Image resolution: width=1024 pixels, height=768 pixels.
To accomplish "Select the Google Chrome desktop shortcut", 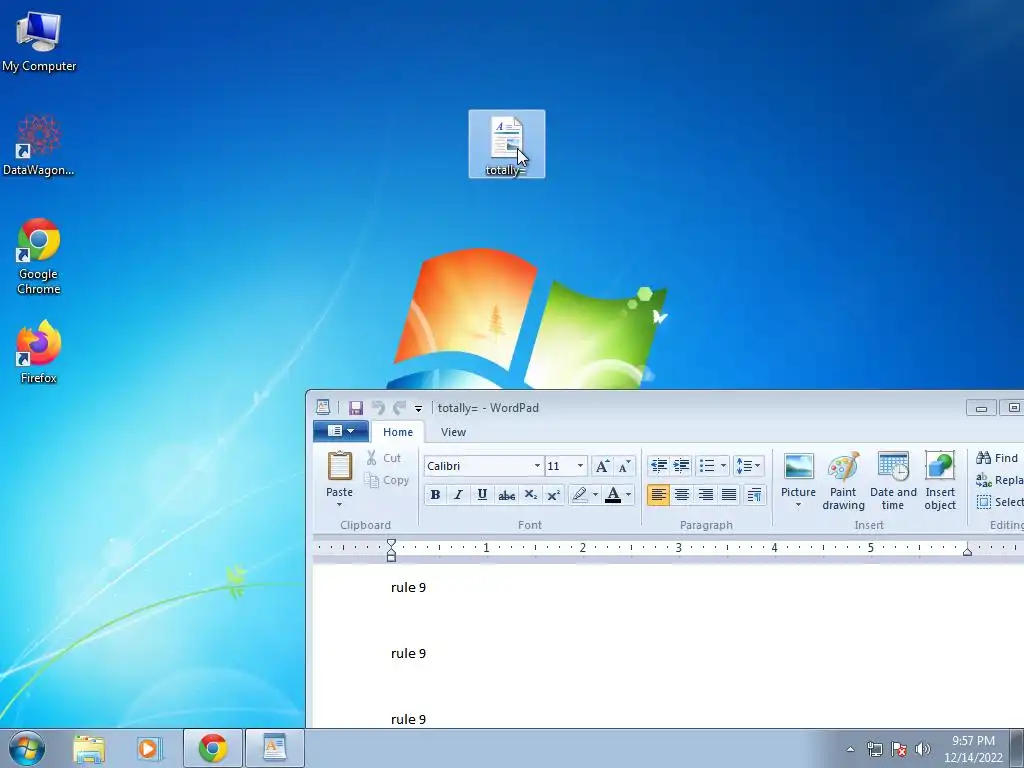I will click(x=39, y=256).
